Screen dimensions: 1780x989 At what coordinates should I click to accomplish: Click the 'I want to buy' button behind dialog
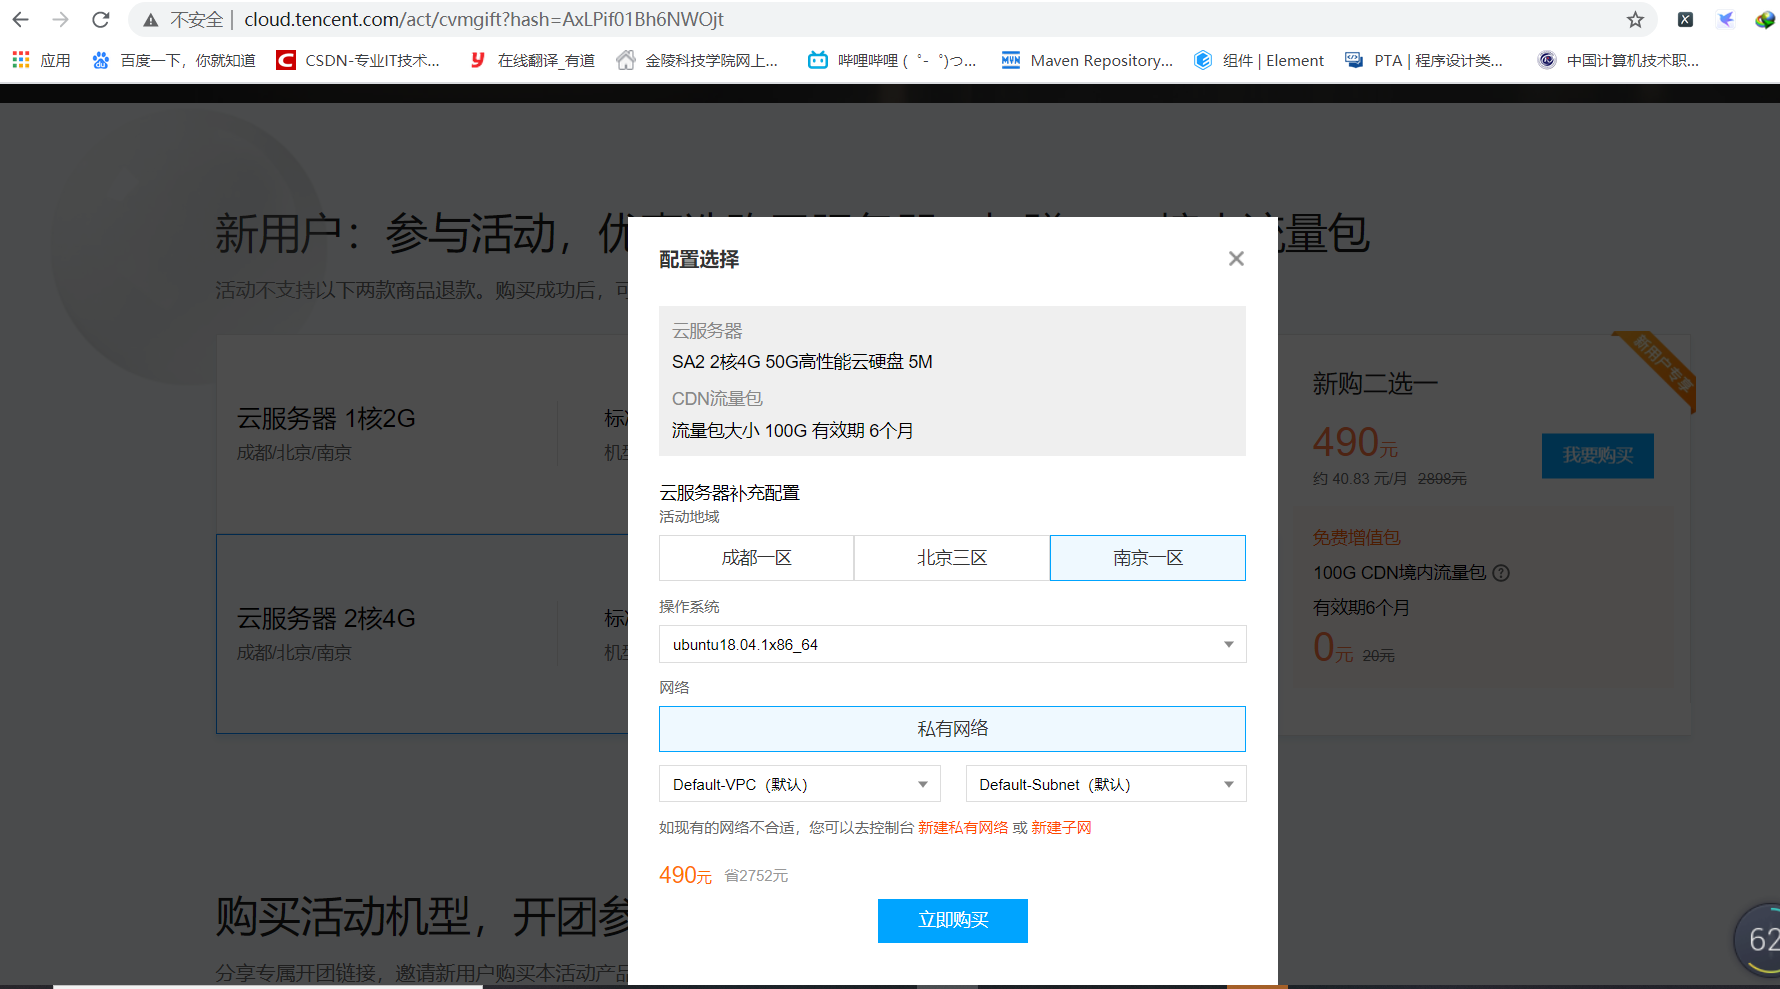pos(1598,456)
